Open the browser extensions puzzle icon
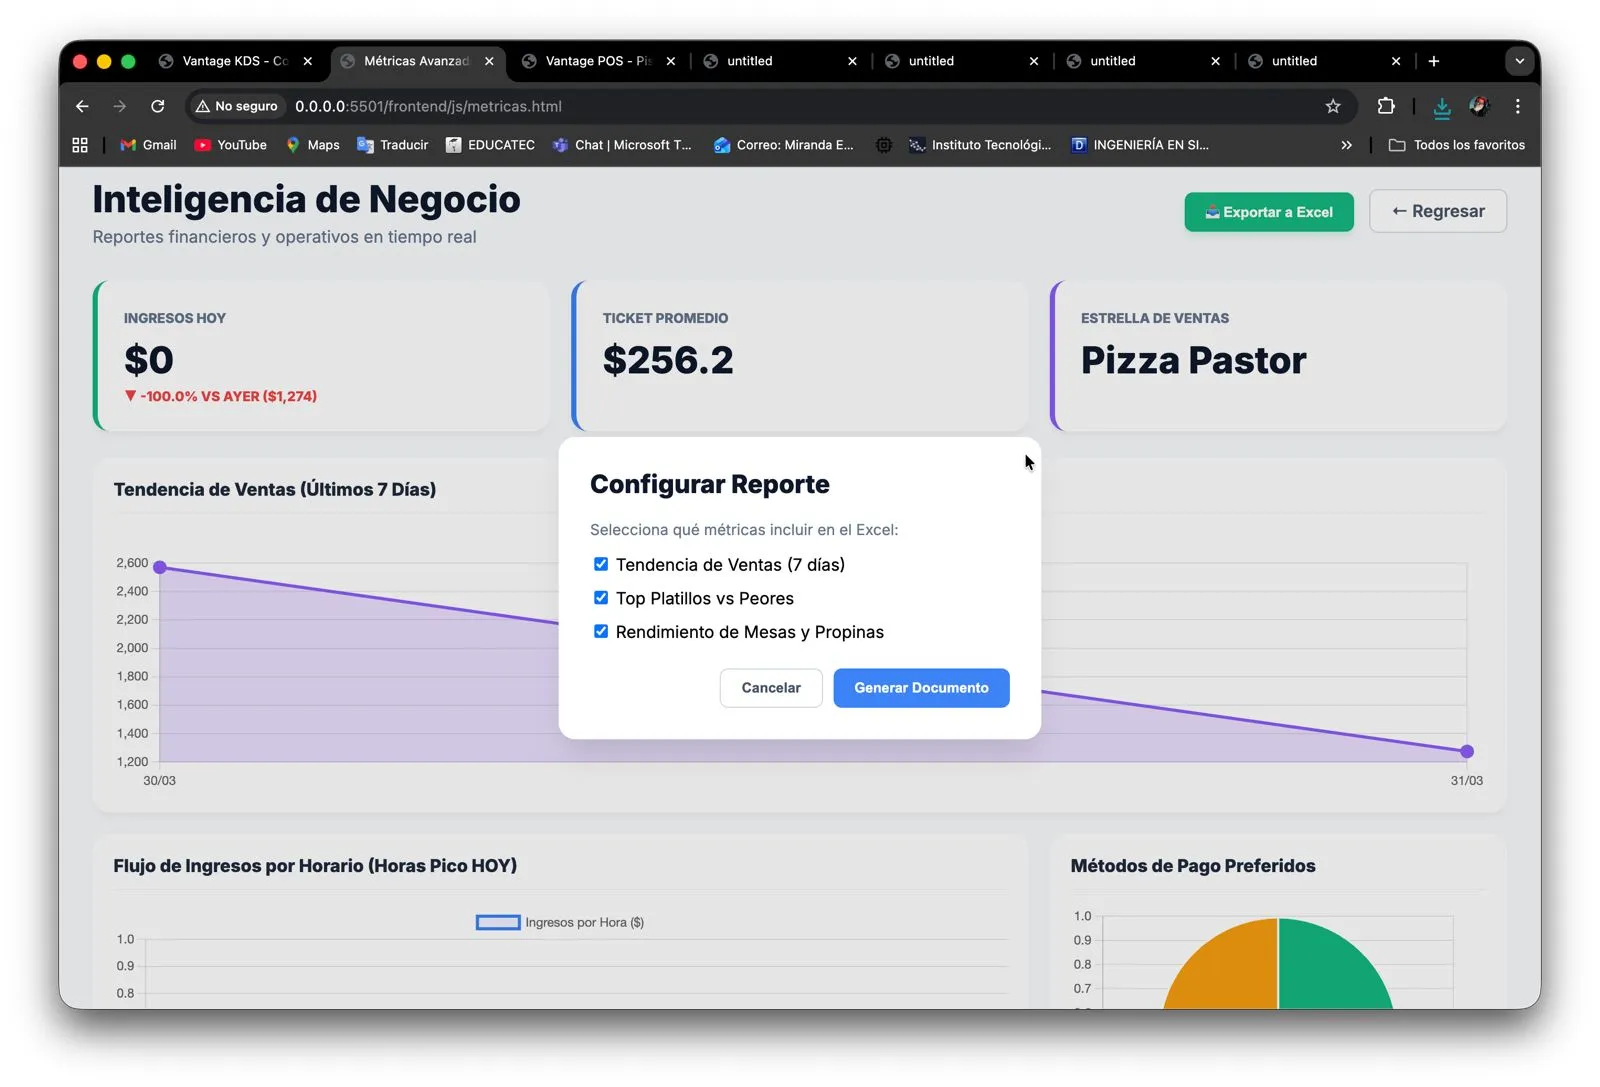The height and width of the screenshot is (1087, 1600). (1386, 106)
